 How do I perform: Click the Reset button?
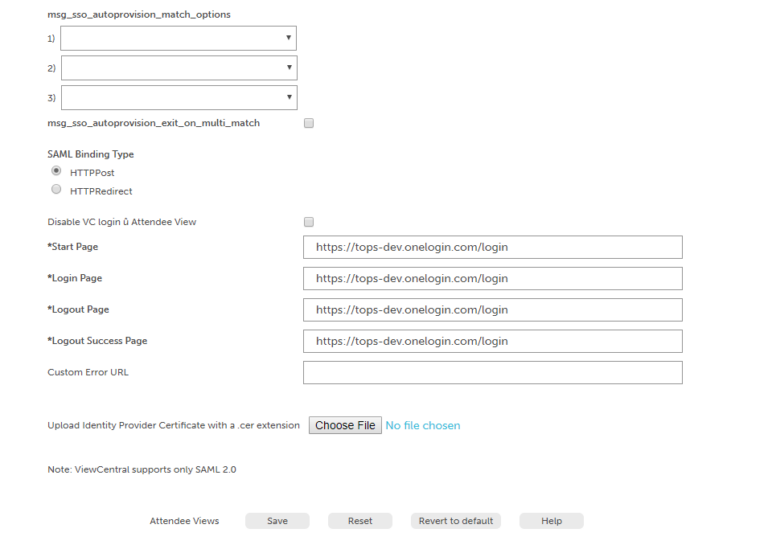360,521
